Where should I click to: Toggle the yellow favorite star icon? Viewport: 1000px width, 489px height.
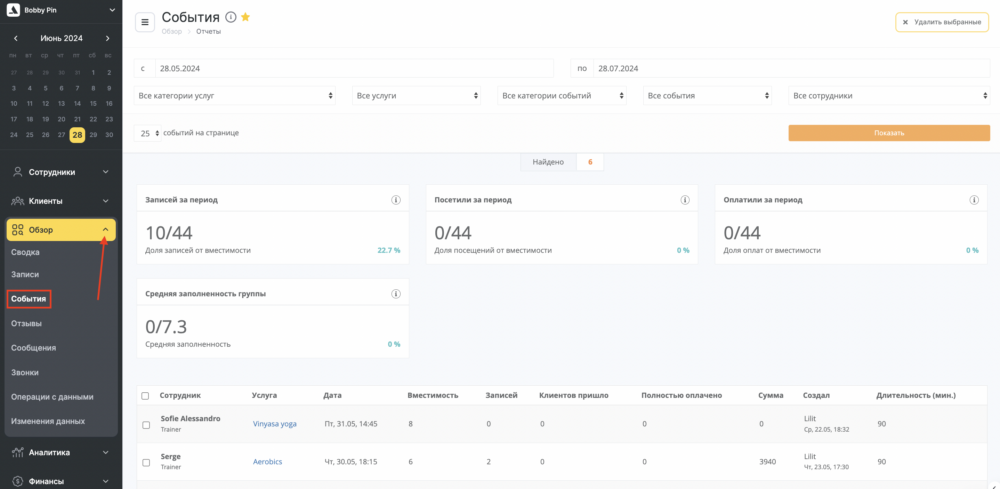(246, 17)
